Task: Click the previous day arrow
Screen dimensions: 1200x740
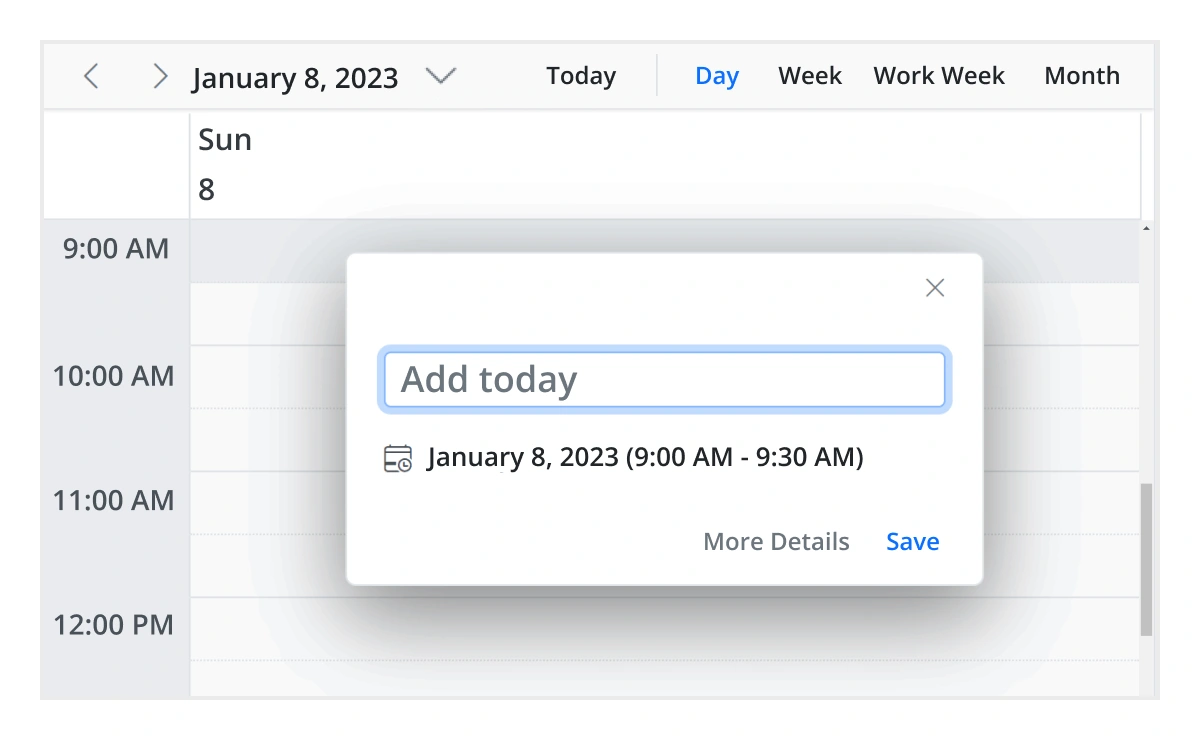Action: point(91,76)
